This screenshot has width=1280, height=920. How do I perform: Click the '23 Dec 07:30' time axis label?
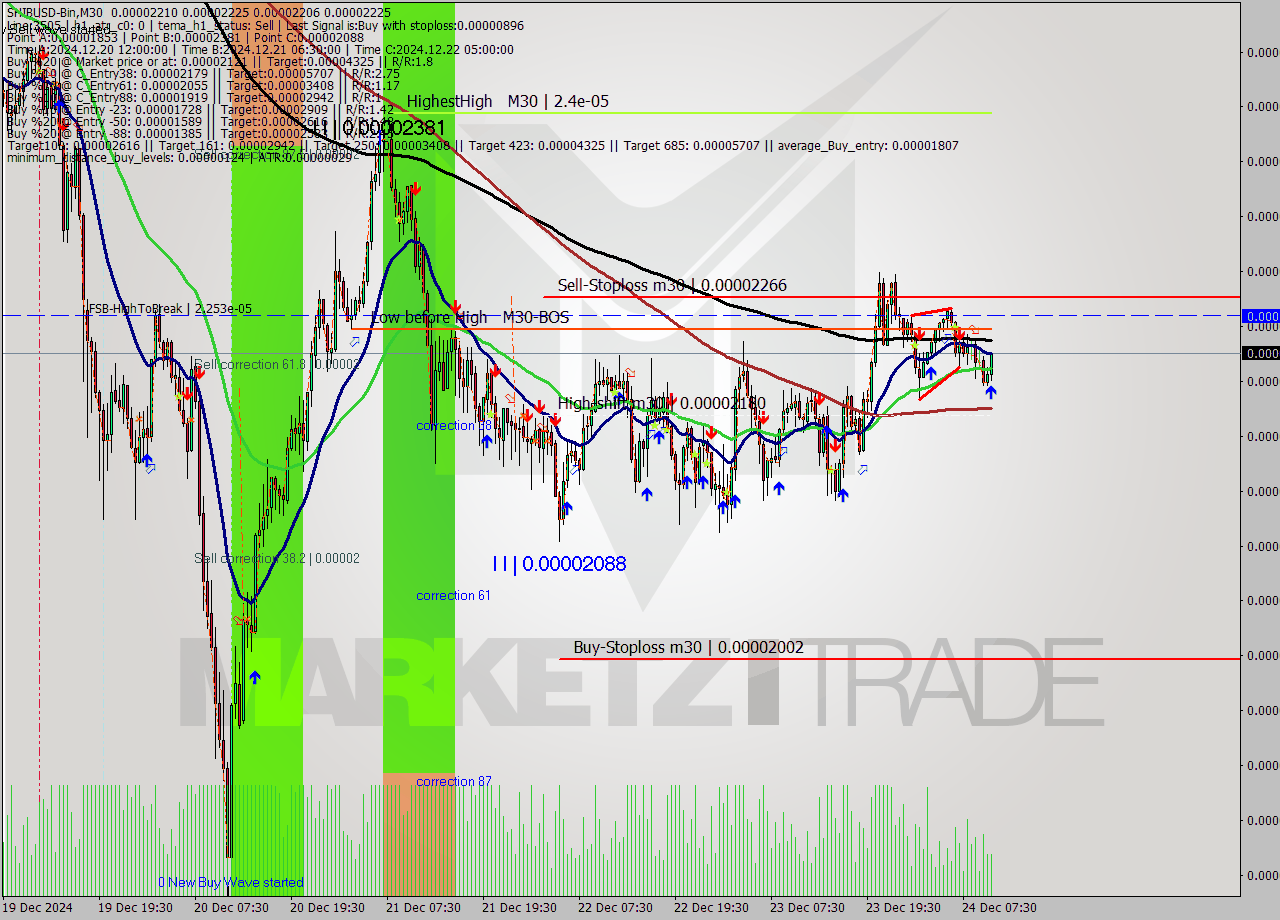click(807, 907)
